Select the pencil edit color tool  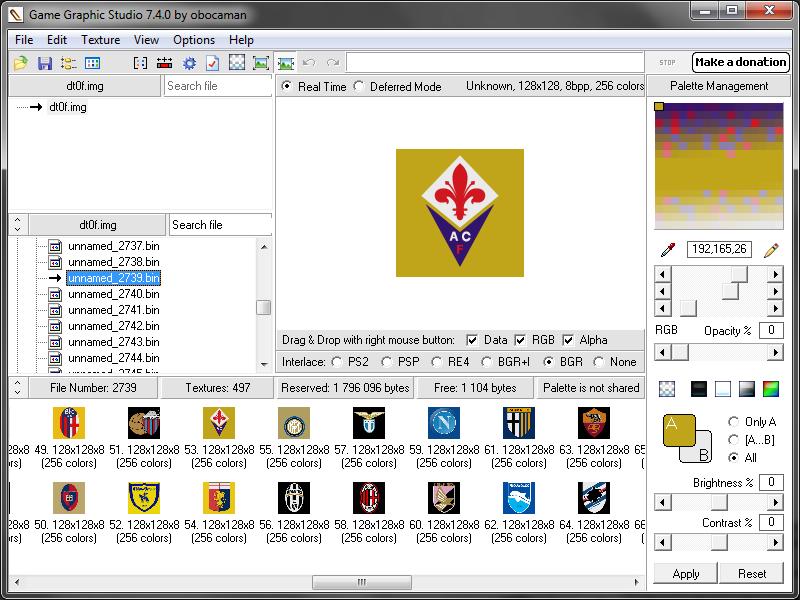pyautogui.click(x=771, y=249)
